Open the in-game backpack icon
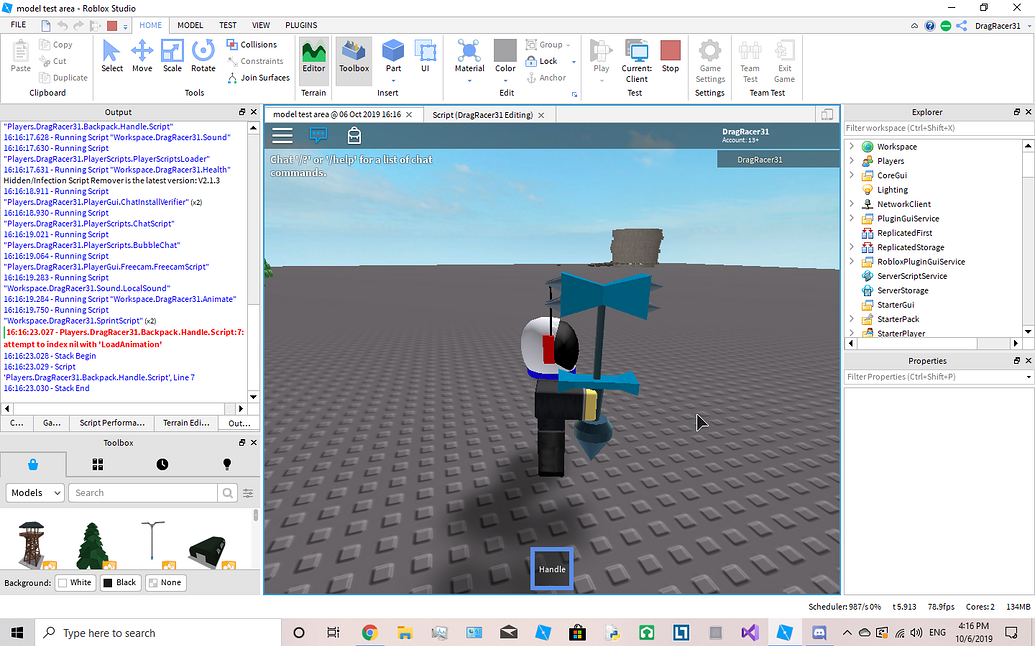Image resolution: width=1035 pixels, height=646 pixels. (x=354, y=135)
